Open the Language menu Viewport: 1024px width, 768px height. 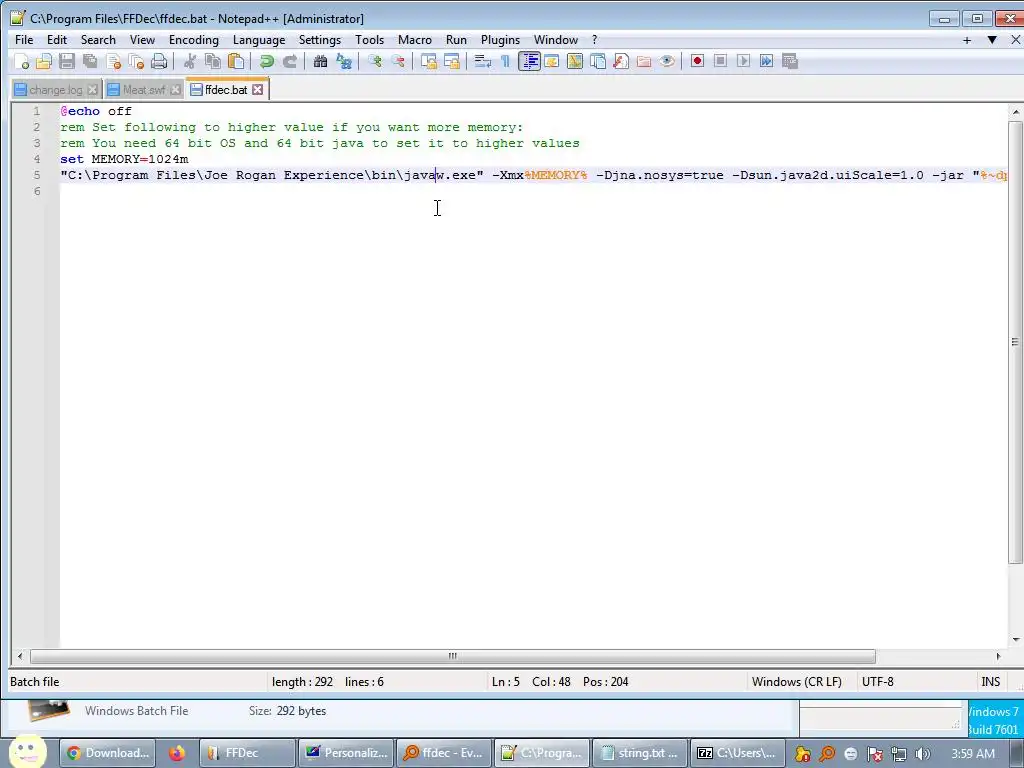point(259,40)
